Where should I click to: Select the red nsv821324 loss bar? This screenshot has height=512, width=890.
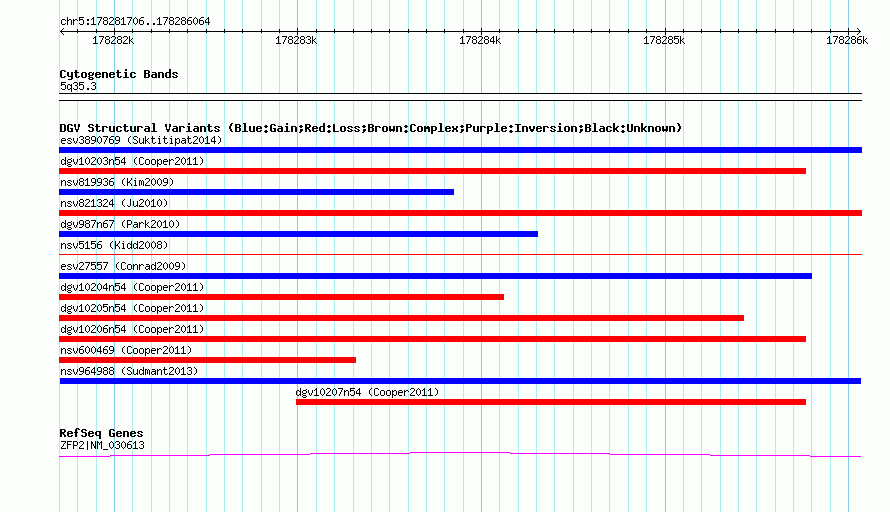tap(460, 213)
